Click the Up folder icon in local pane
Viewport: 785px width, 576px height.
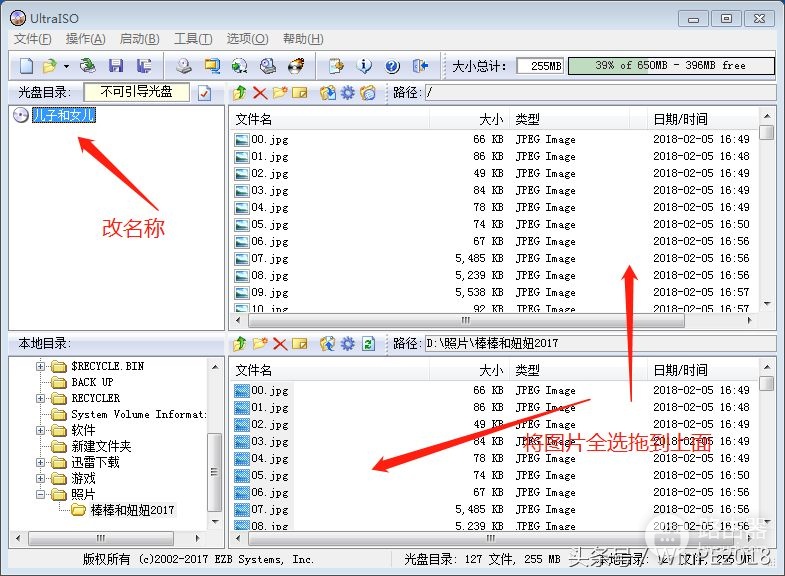point(240,343)
